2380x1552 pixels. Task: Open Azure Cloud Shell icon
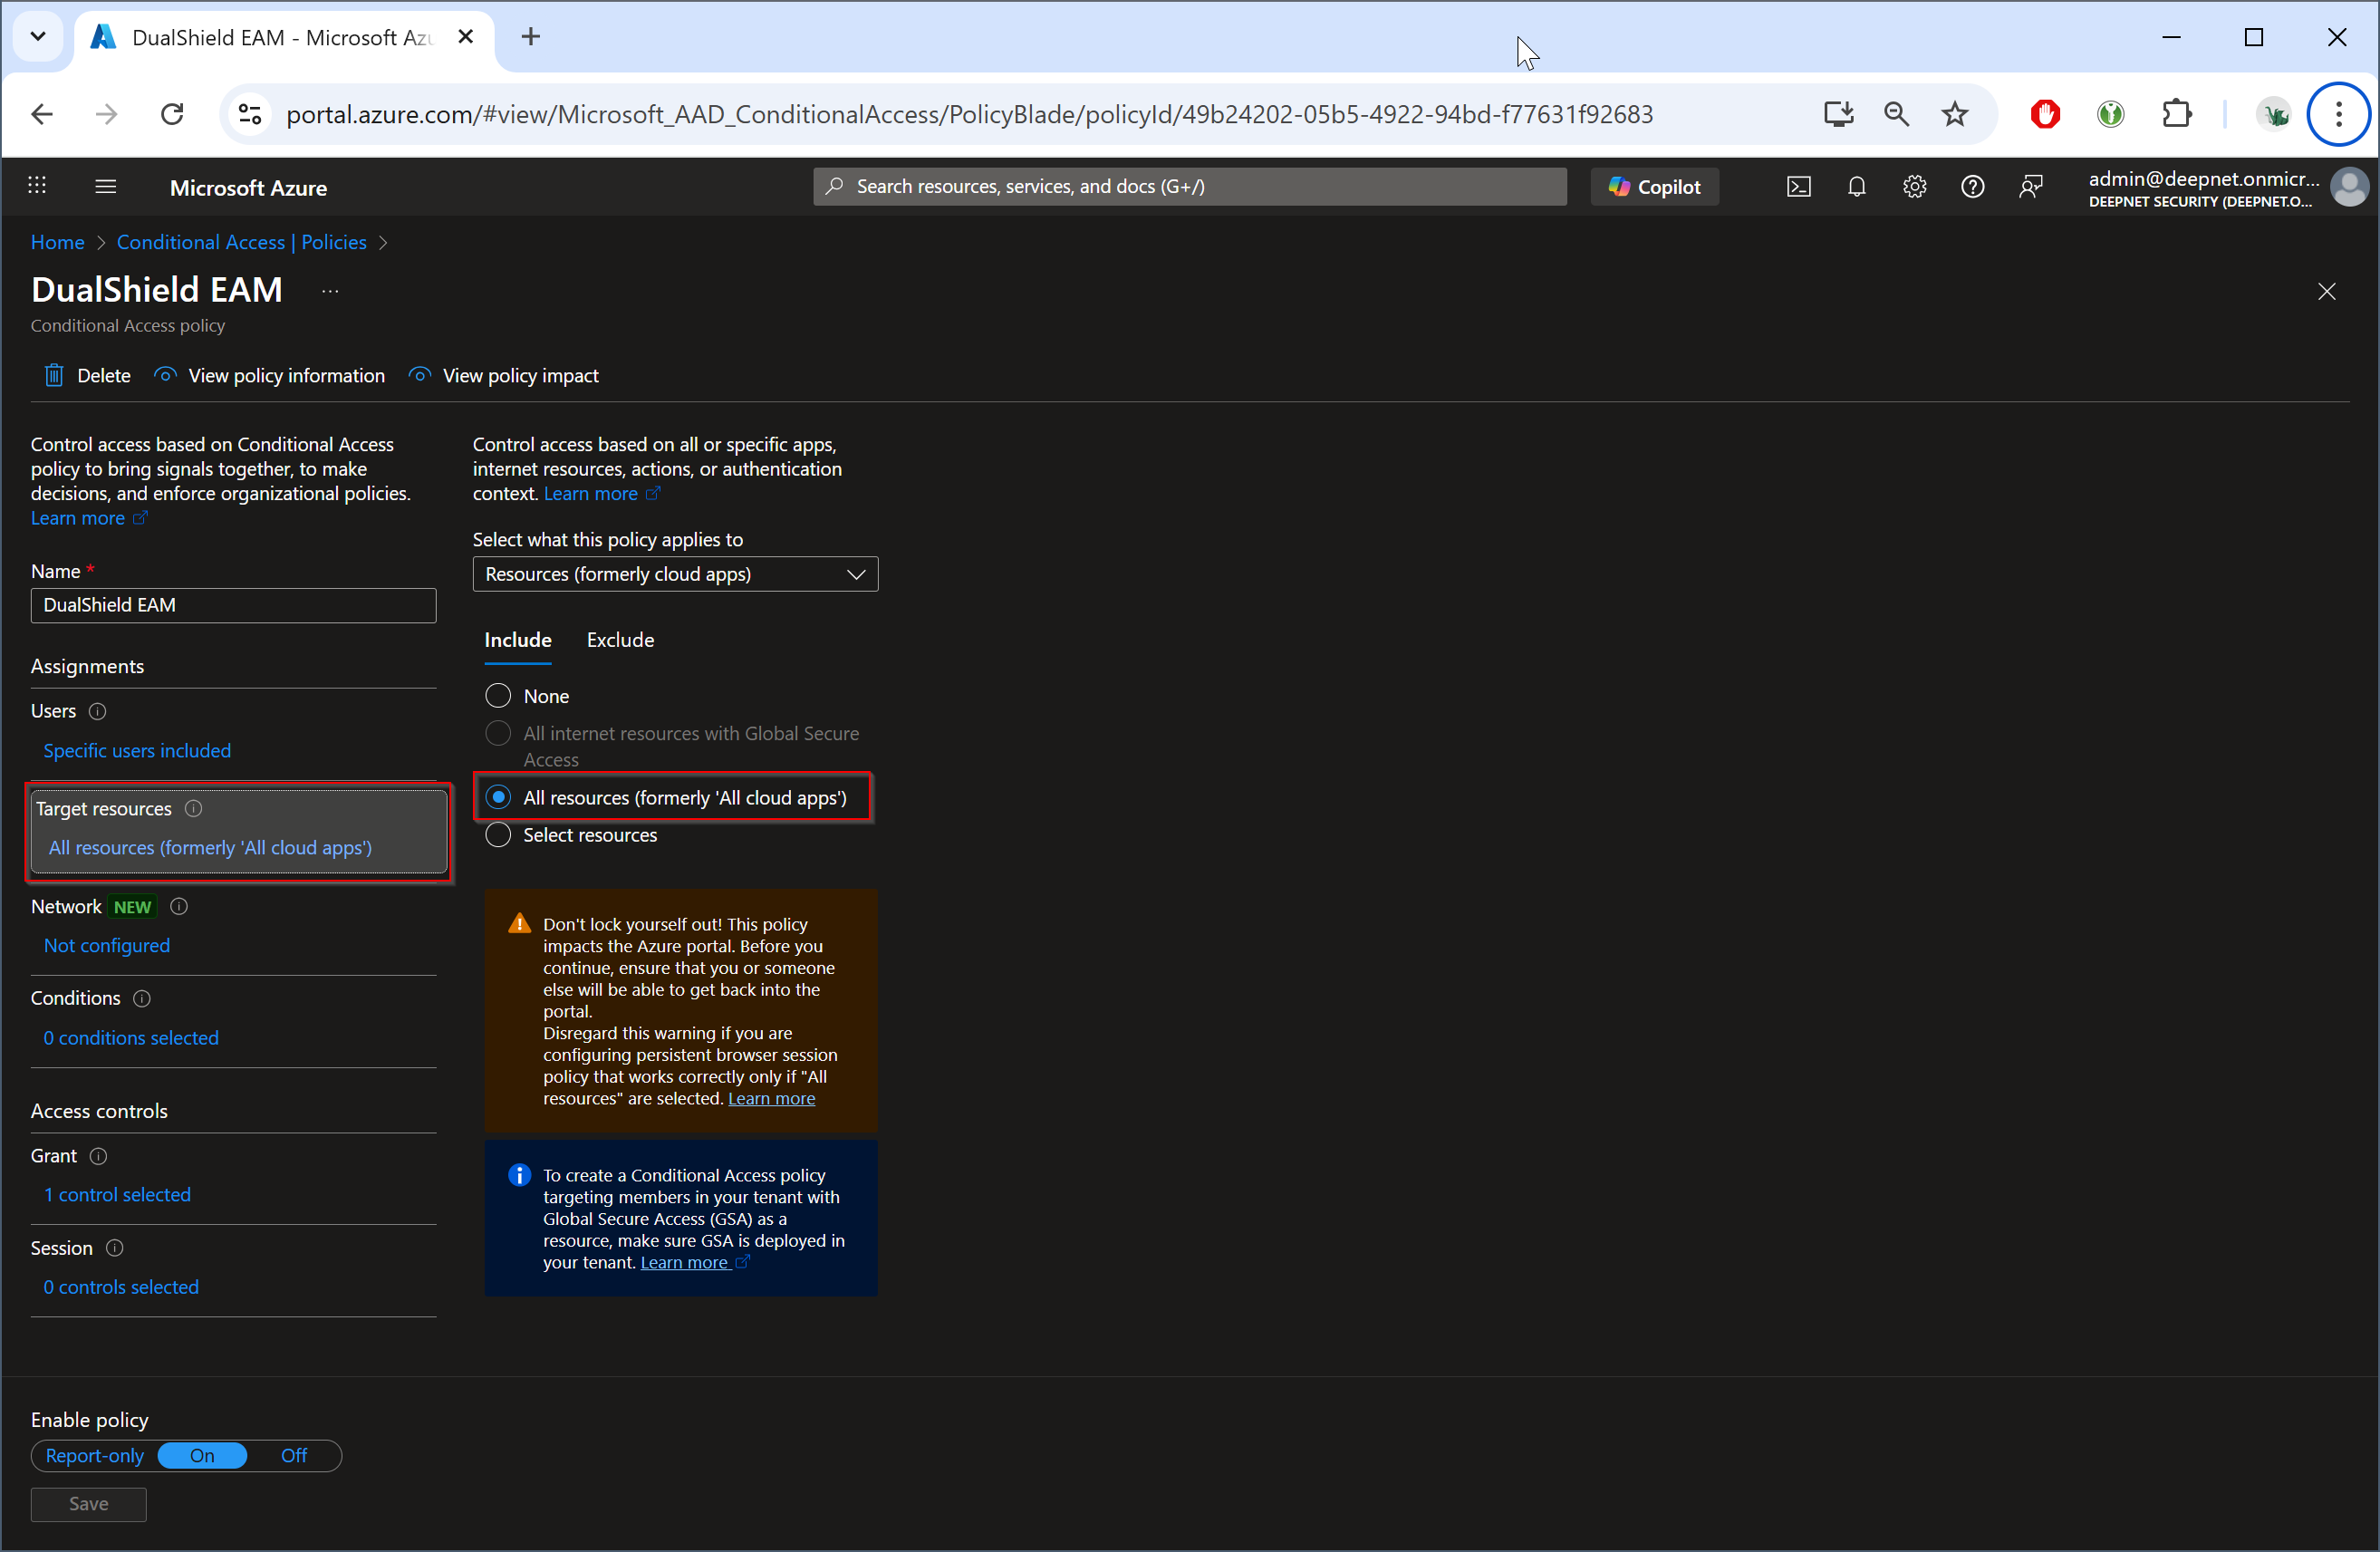[1798, 187]
